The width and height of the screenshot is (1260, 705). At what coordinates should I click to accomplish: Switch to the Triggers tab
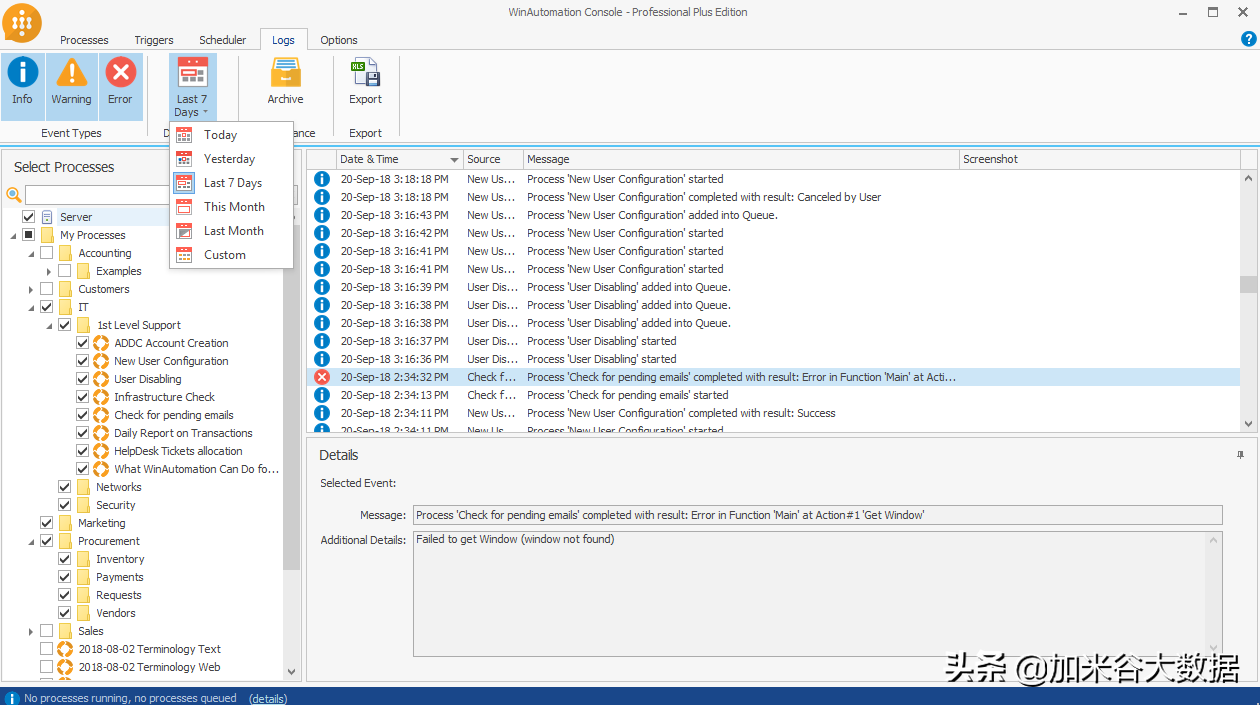tap(154, 40)
